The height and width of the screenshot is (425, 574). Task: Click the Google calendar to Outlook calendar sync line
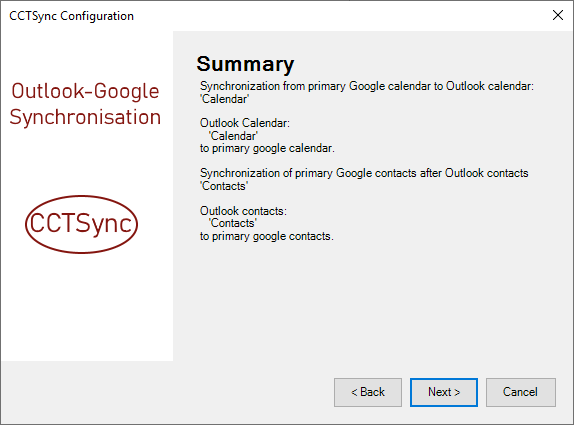[x=367, y=86]
